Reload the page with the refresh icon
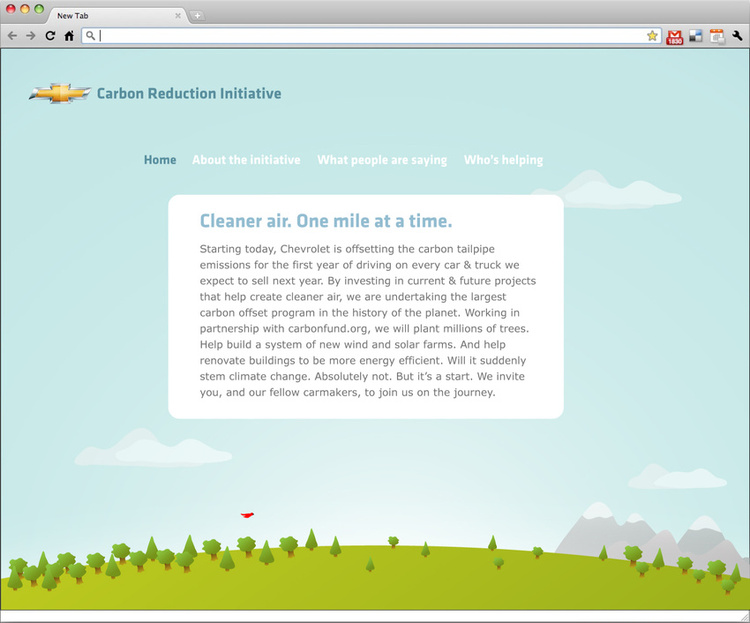The image size is (750, 623). pyautogui.click(x=50, y=36)
